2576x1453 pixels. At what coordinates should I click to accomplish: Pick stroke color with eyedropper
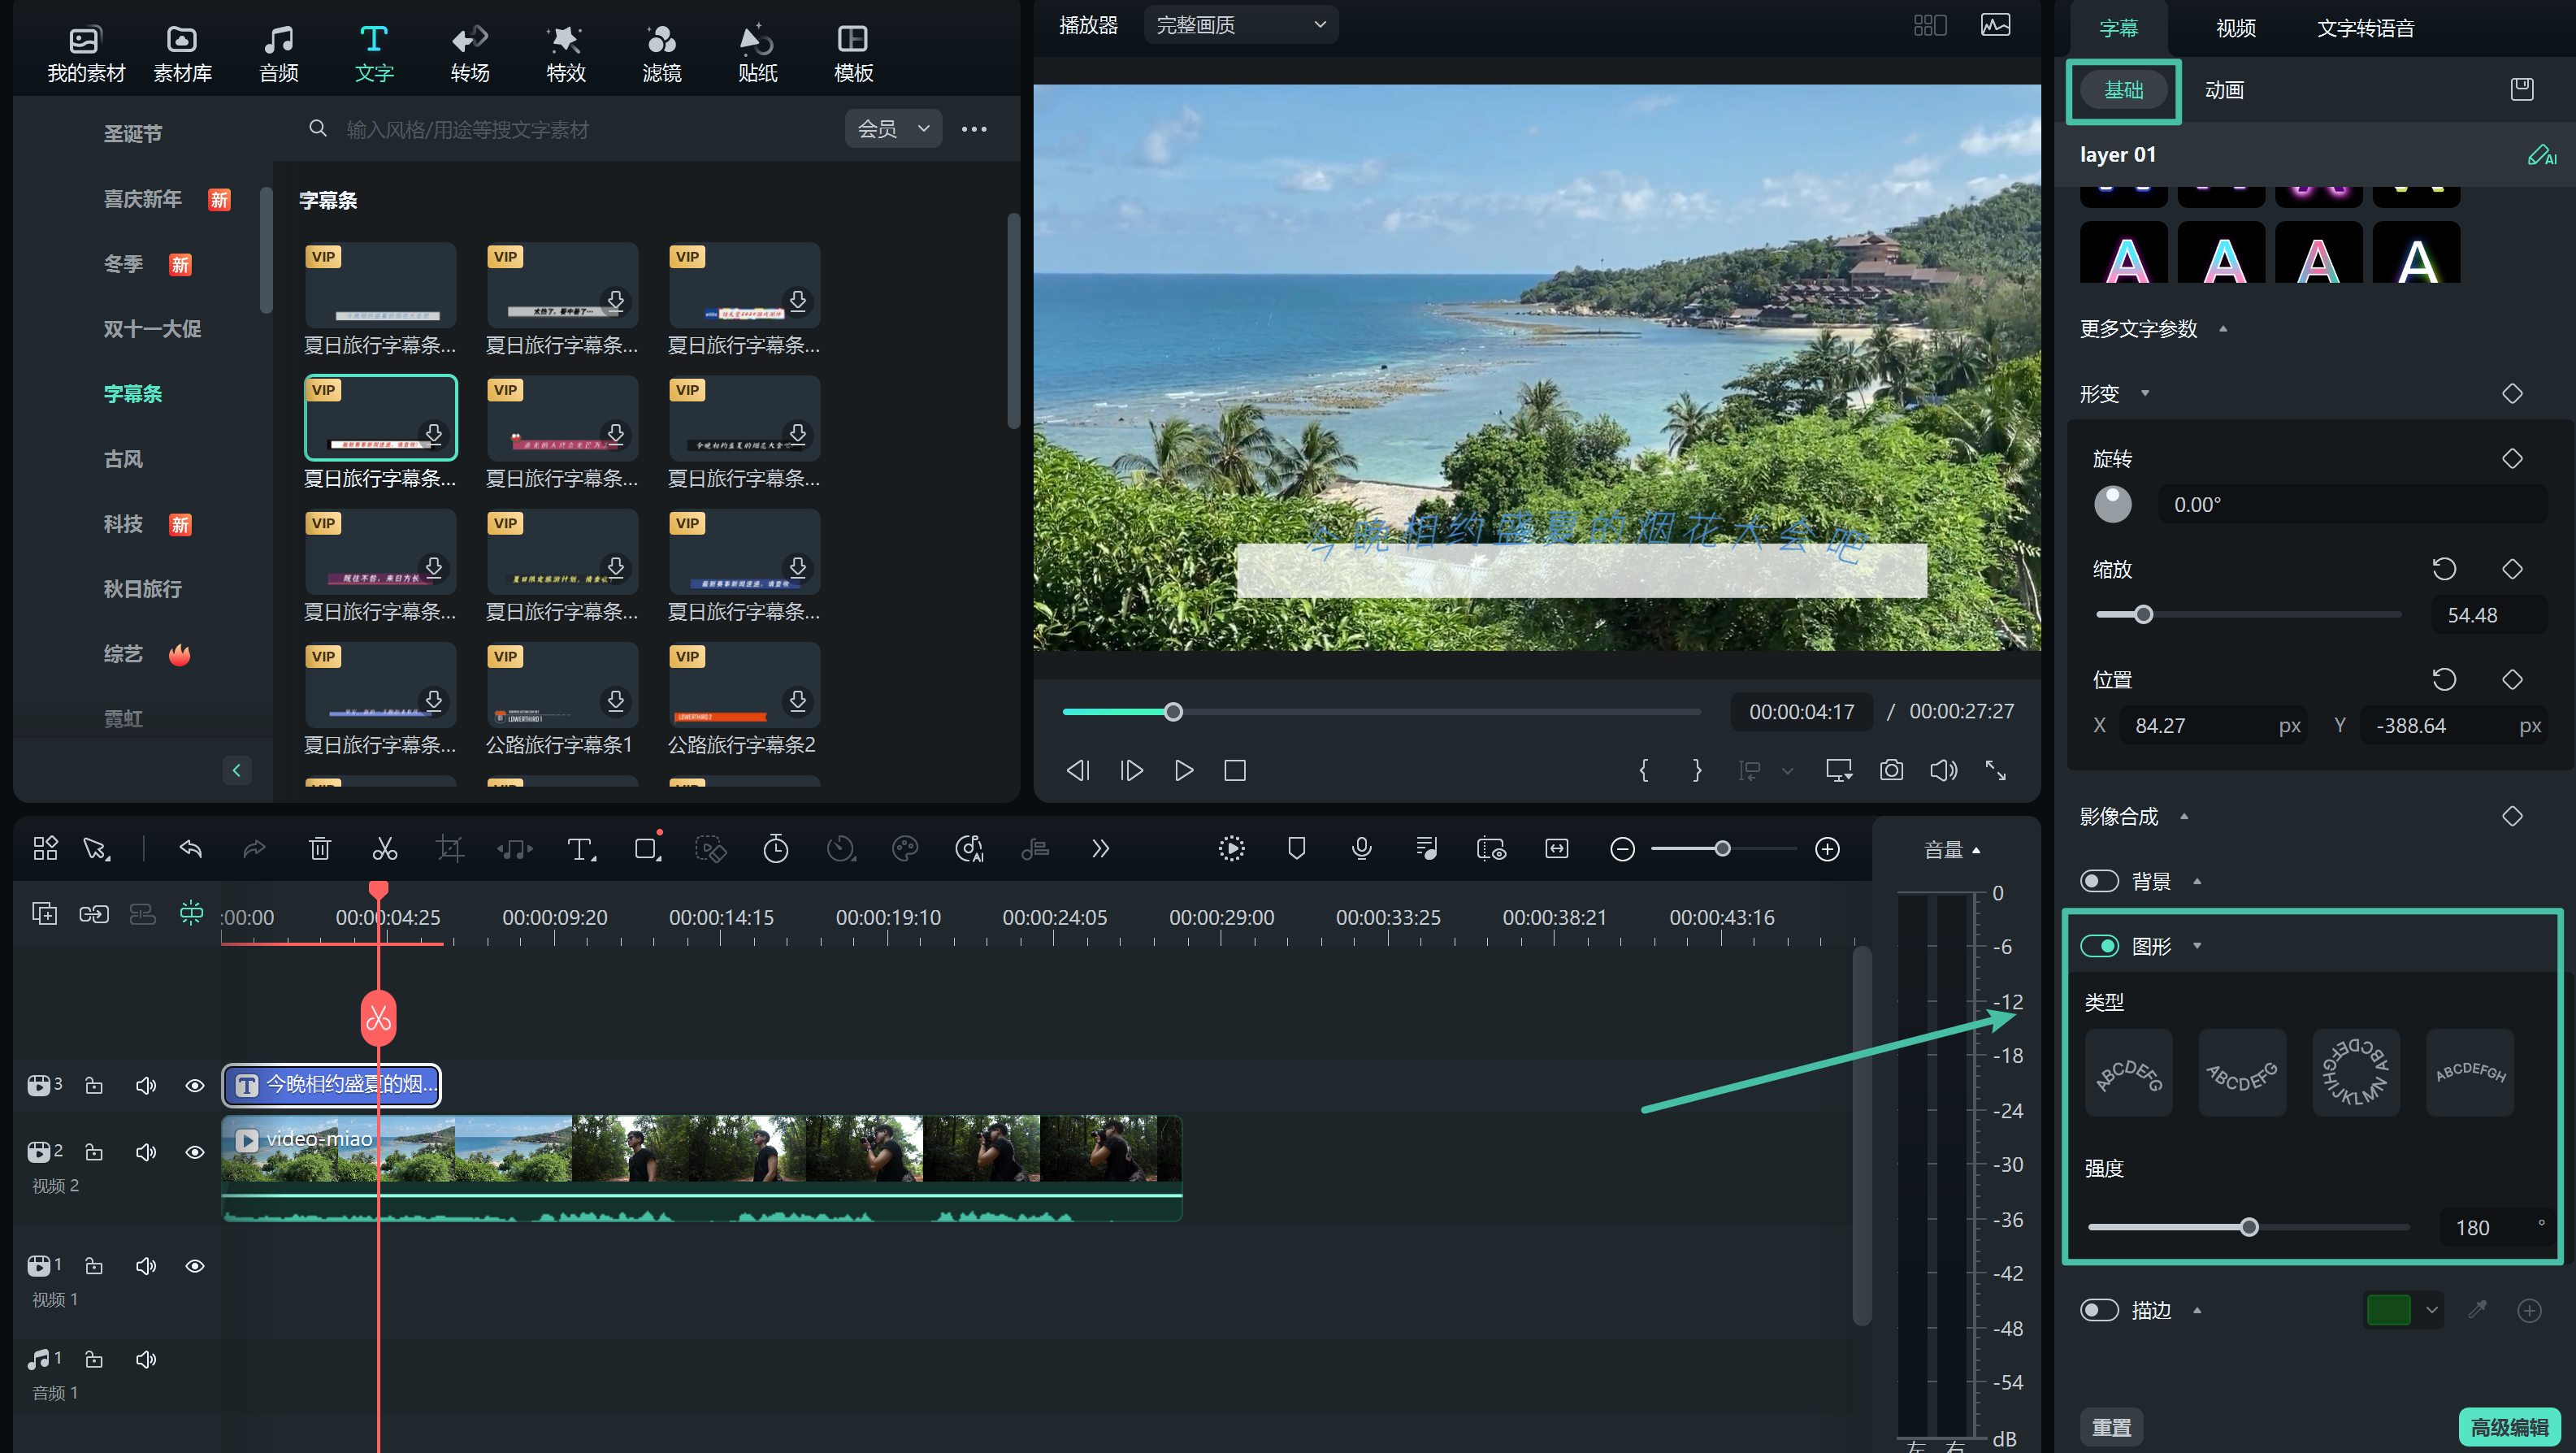click(x=2477, y=1310)
